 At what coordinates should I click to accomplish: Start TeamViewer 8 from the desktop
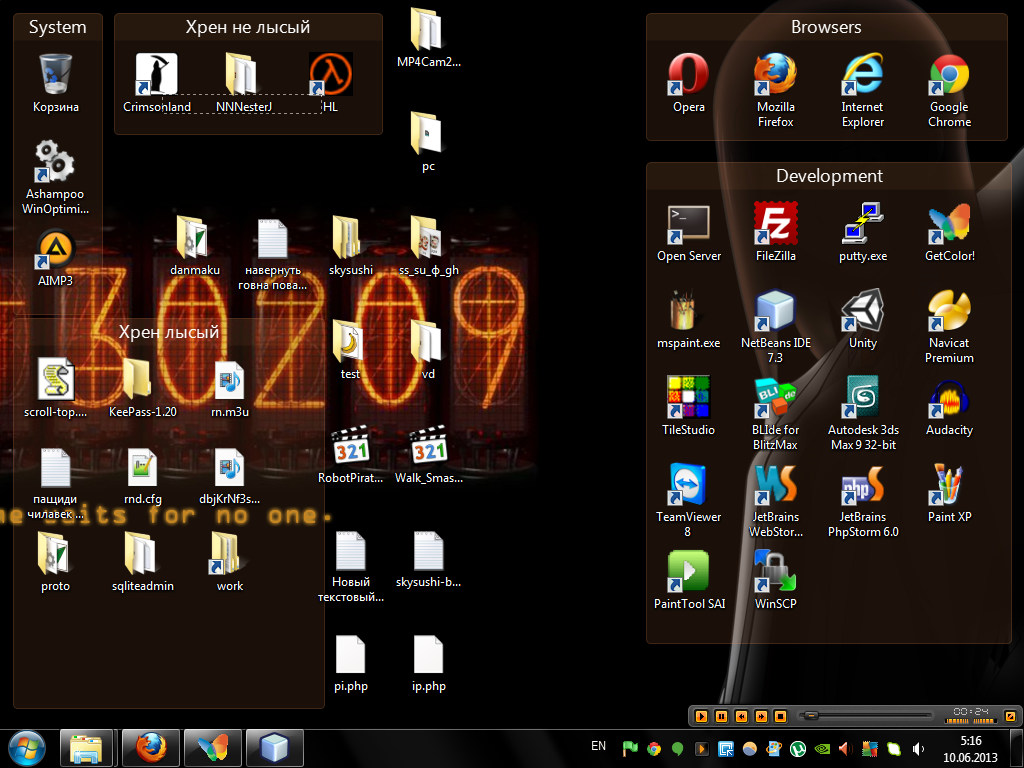coord(688,485)
